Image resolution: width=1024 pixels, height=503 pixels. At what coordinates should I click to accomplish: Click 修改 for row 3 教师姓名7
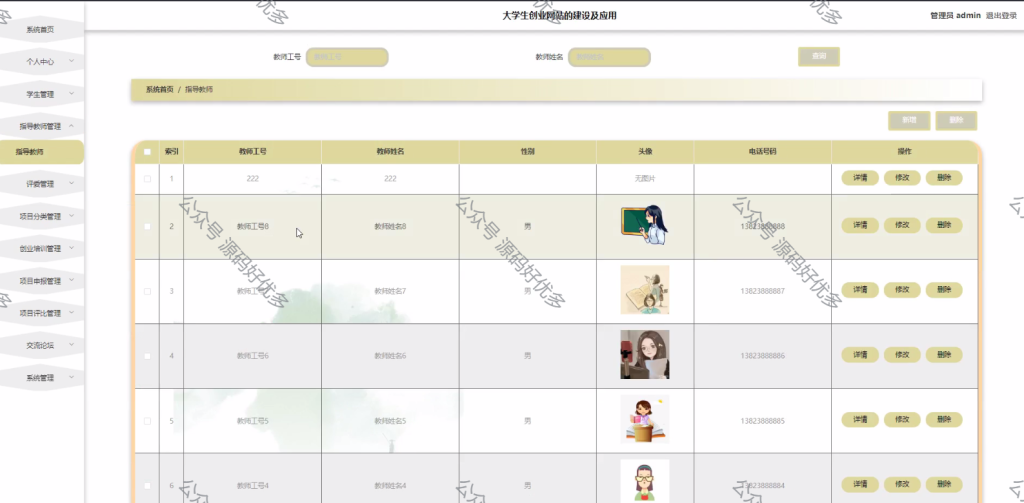click(902, 289)
